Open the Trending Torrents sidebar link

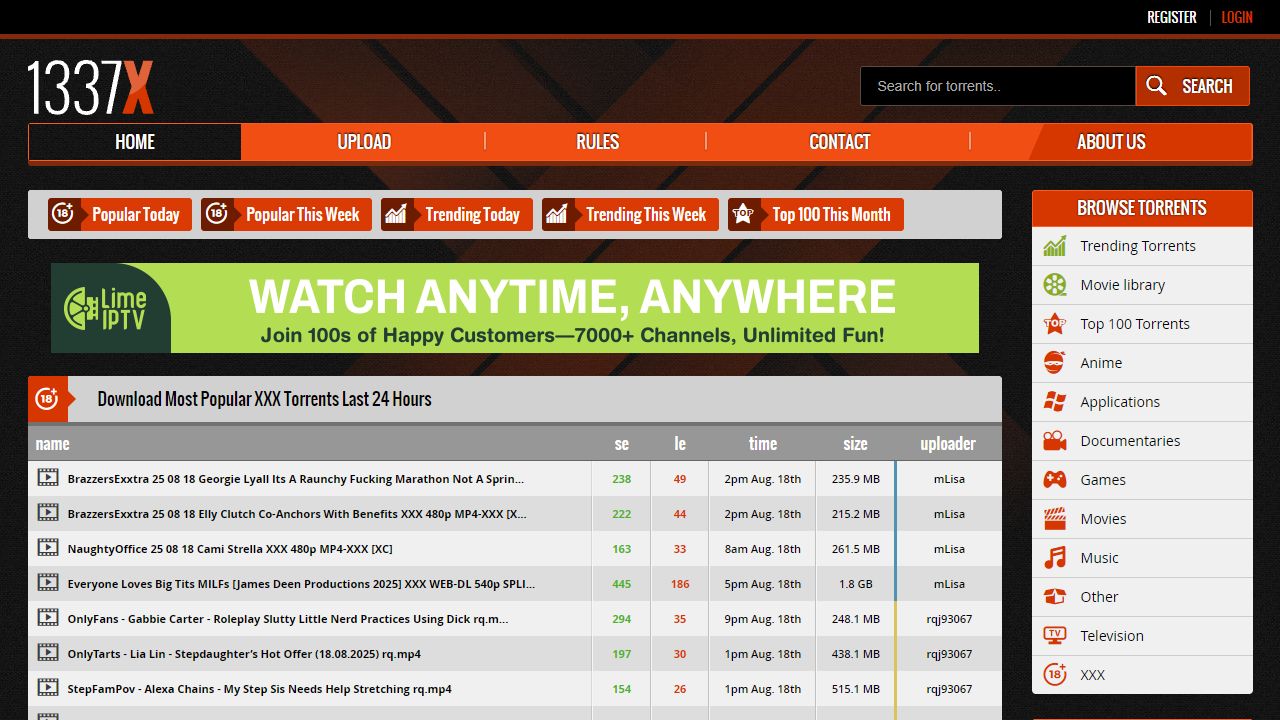point(1138,246)
